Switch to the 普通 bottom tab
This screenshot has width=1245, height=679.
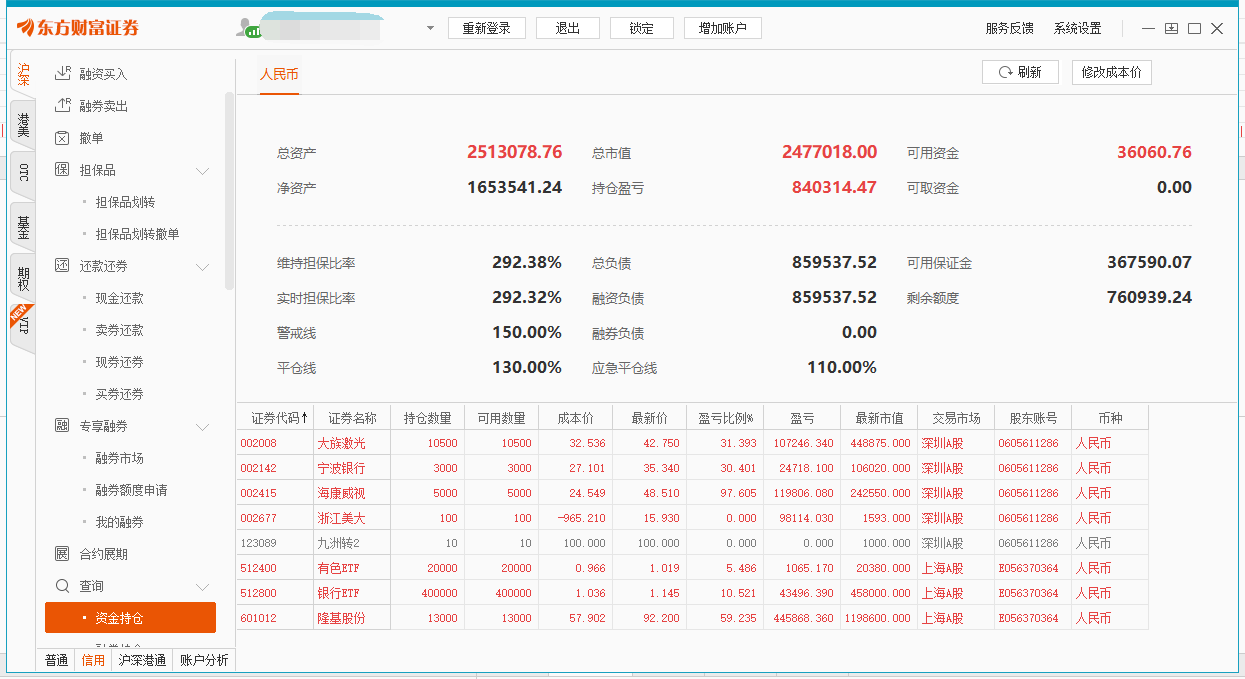(56, 660)
